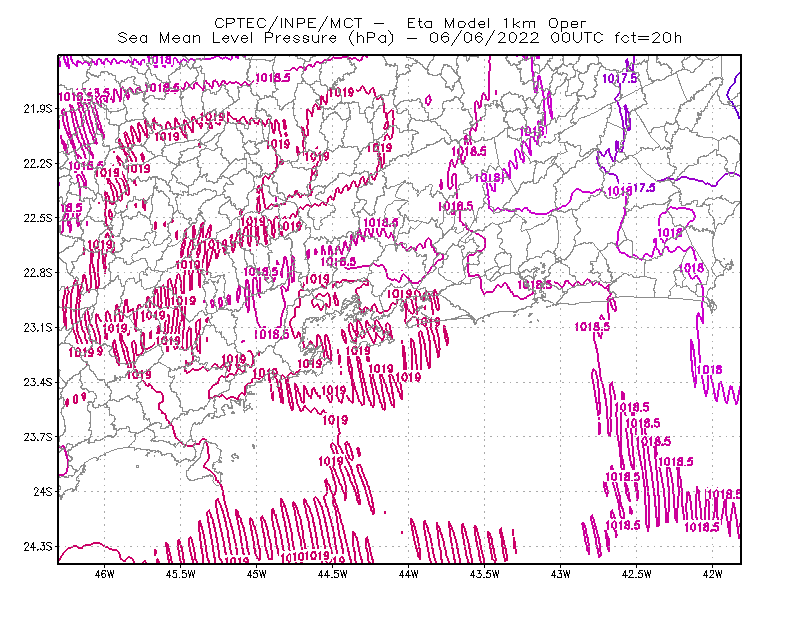Click the 43W longitude axis label
The width and height of the screenshot is (800, 618).
[x=560, y=574]
